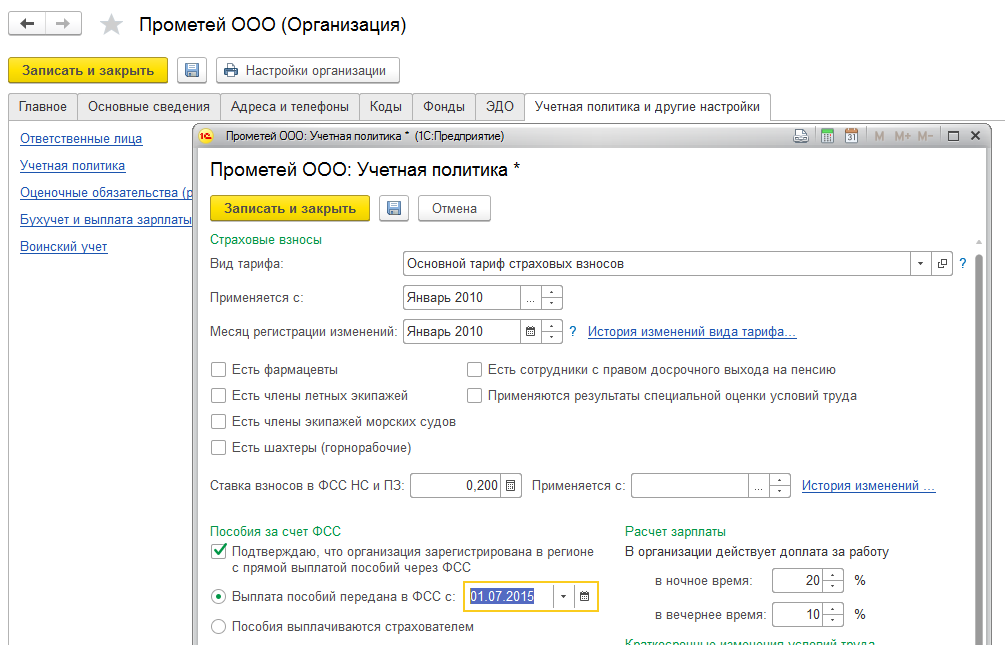The width and height of the screenshot is (1005, 645).
Task: Open calendar for ФСС payment transfer date
Action: [584, 596]
